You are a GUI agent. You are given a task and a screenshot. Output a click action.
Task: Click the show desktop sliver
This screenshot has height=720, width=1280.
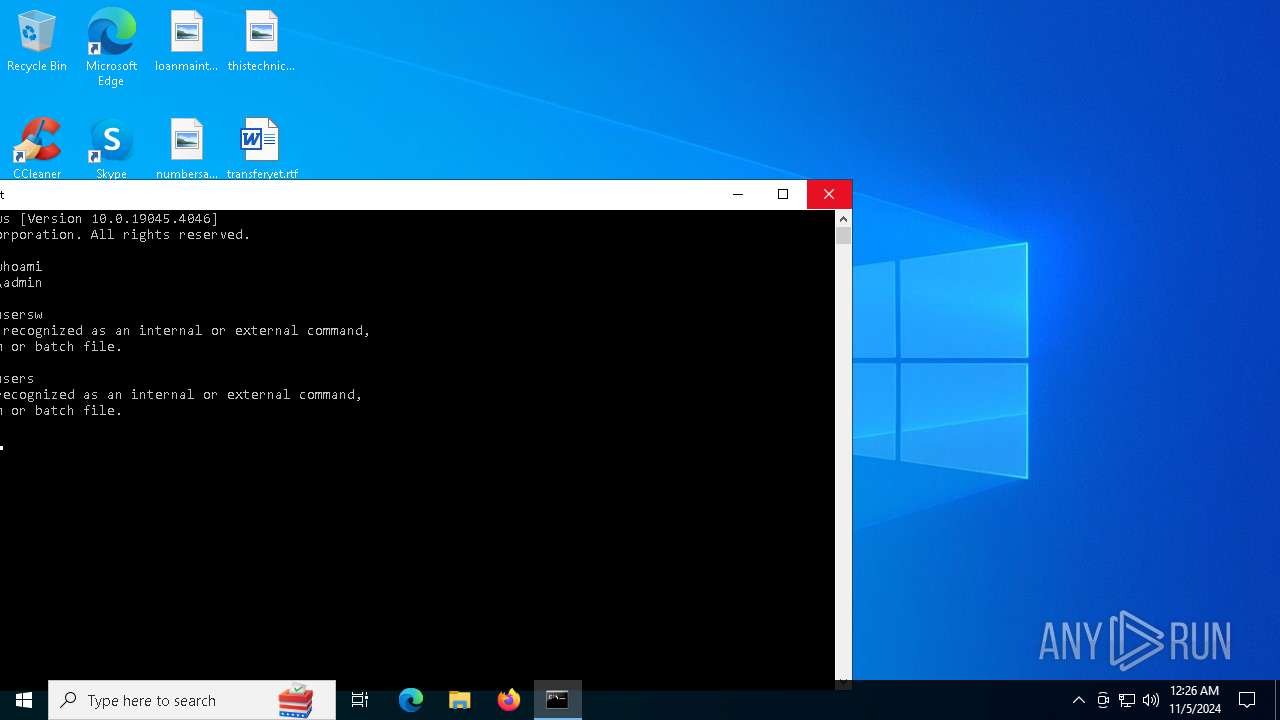point(1277,700)
